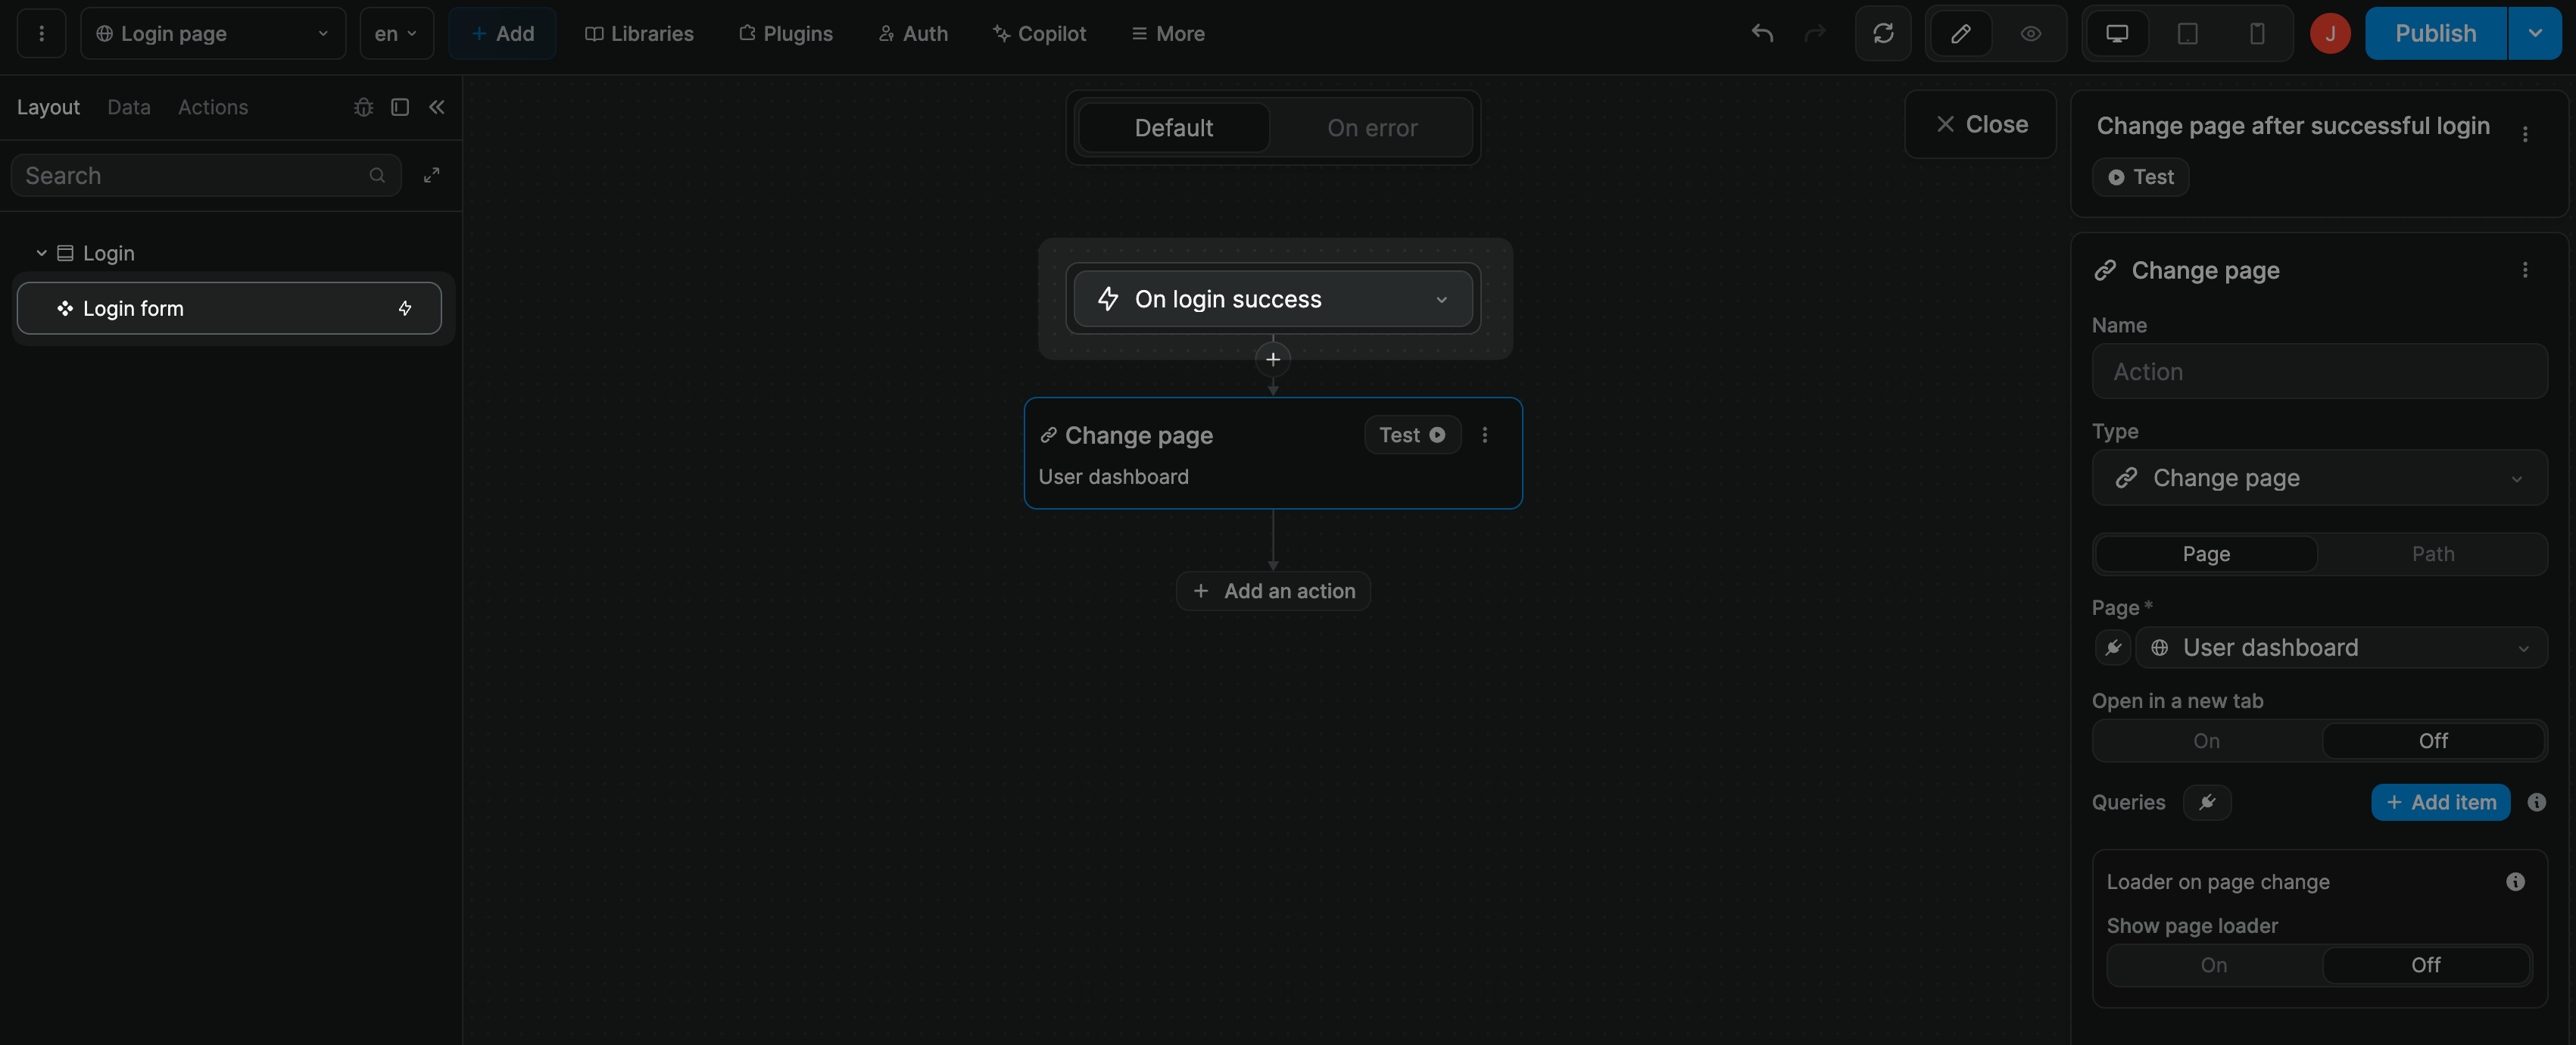Image resolution: width=2576 pixels, height=1045 pixels.
Task: Select the pencil edit mode icon
Action: (1960, 33)
